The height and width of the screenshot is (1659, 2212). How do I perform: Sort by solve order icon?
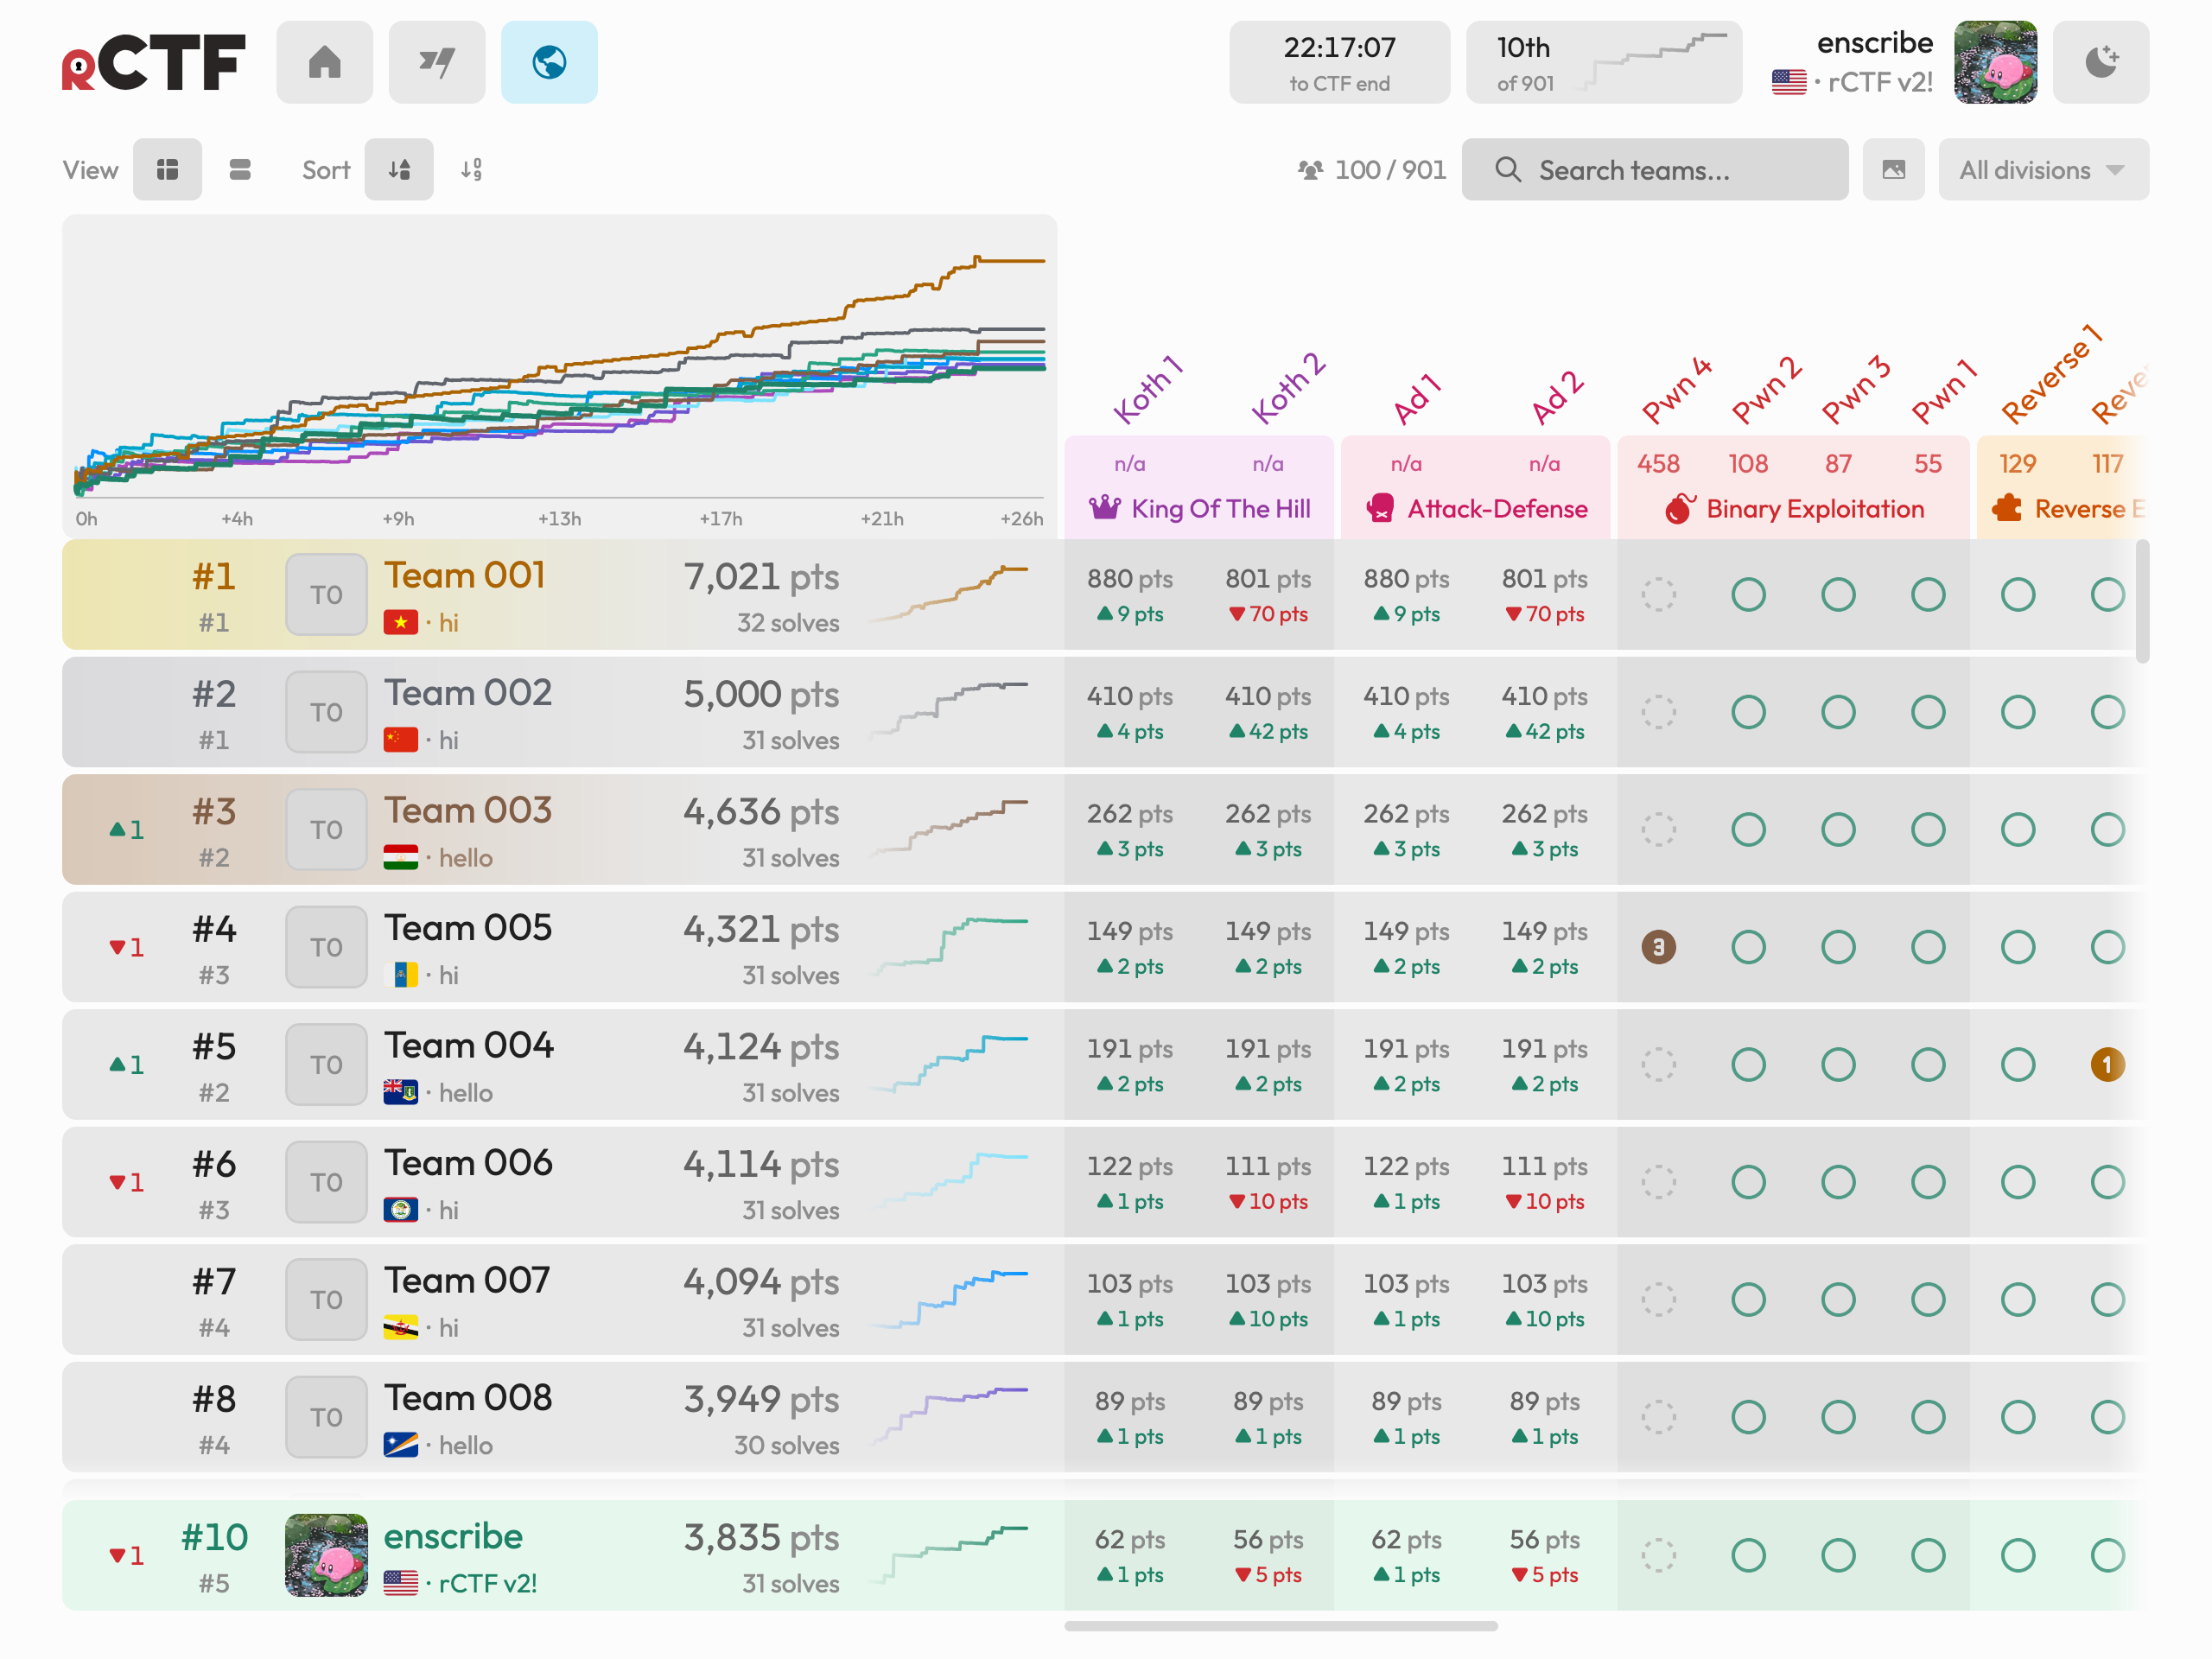click(399, 170)
